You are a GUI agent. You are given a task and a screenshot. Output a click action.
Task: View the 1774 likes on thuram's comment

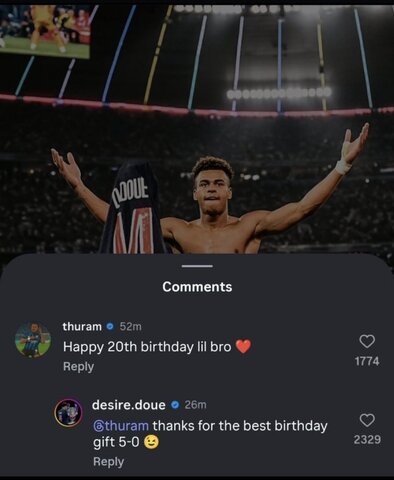(x=367, y=361)
